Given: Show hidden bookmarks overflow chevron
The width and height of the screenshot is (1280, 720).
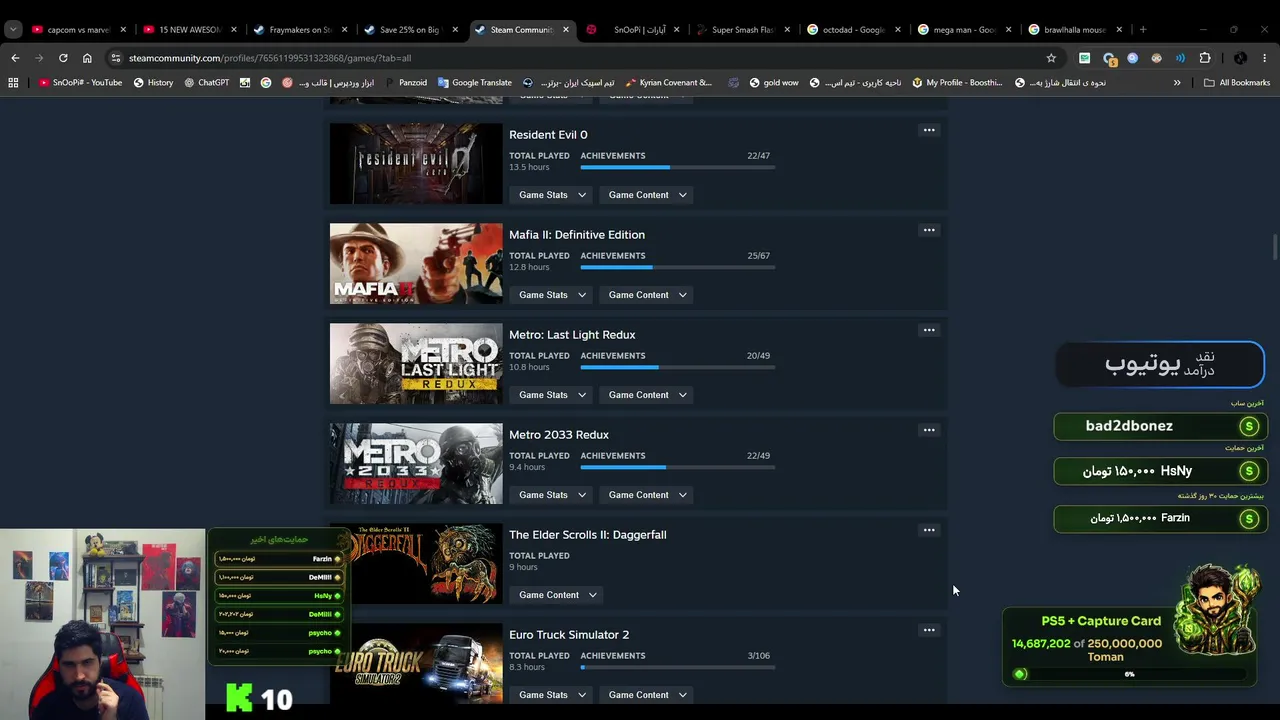Looking at the screenshot, I should pos(1177,83).
